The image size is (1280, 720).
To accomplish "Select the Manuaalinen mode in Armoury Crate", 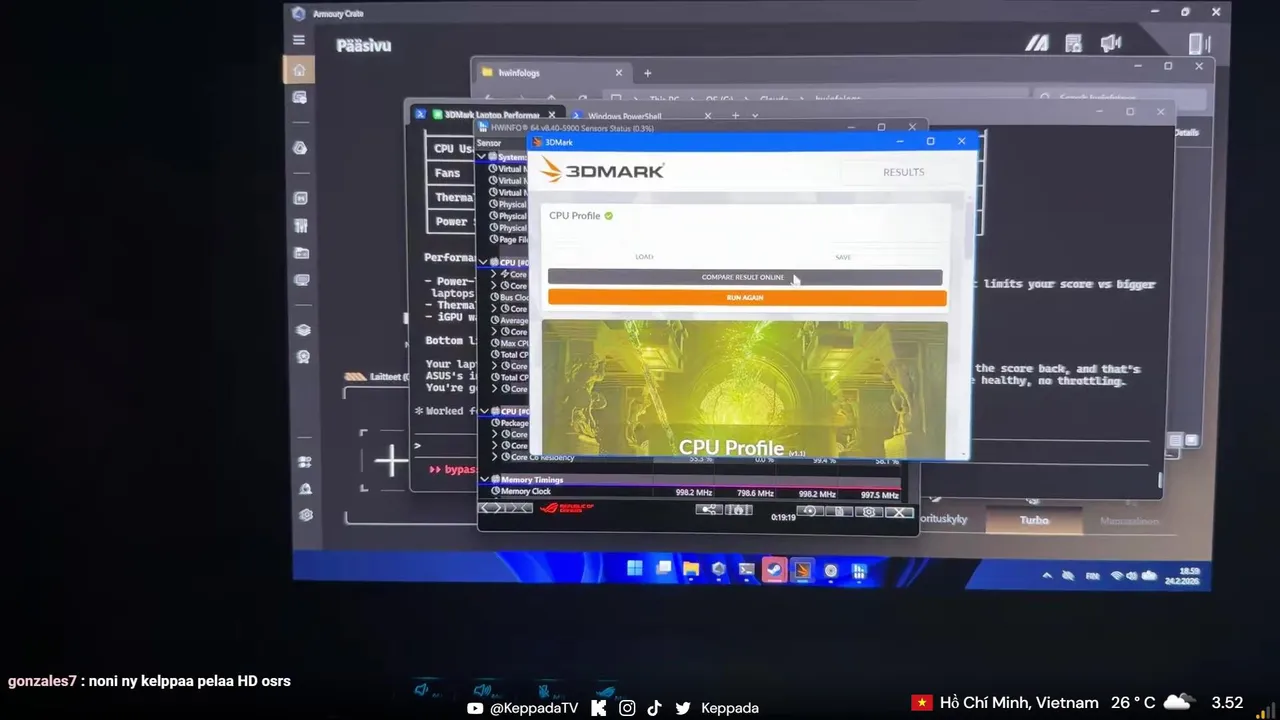I will pos(1129,521).
